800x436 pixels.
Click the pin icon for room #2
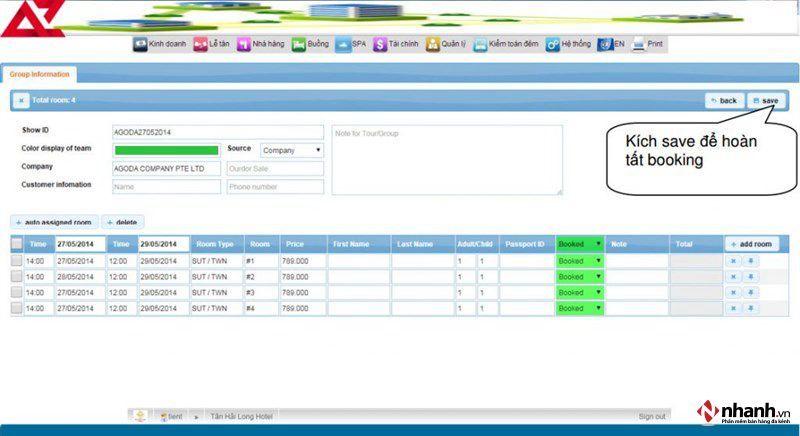tap(751, 277)
